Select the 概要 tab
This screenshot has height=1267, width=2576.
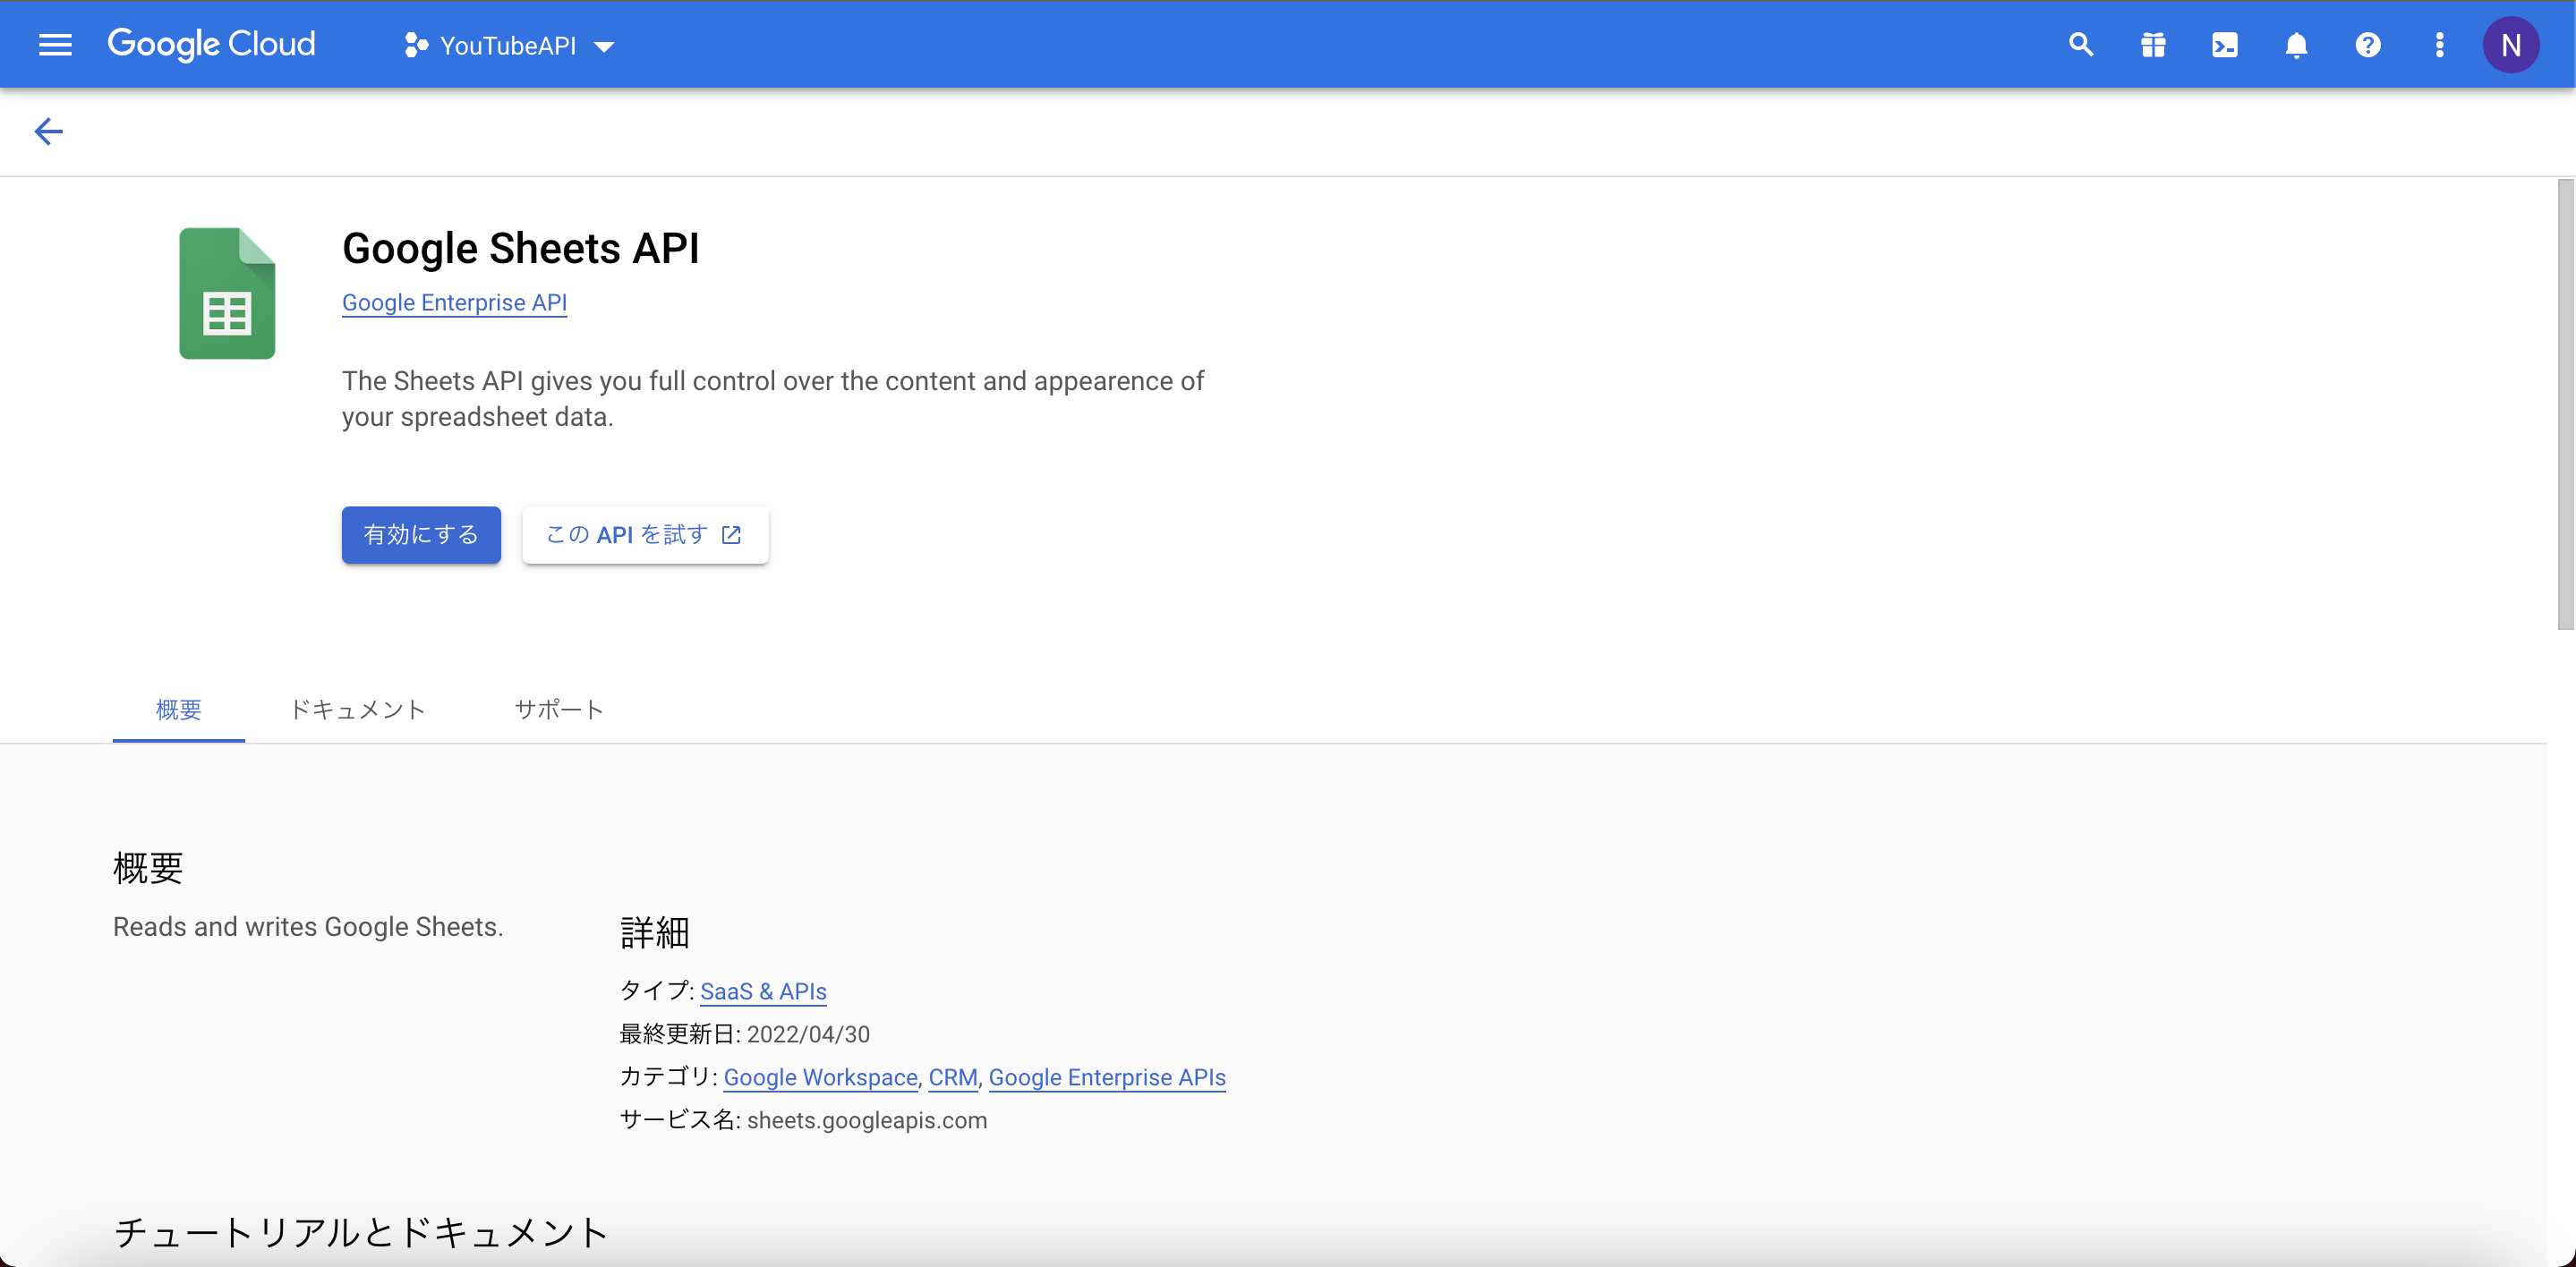click(x=178, y=709)
